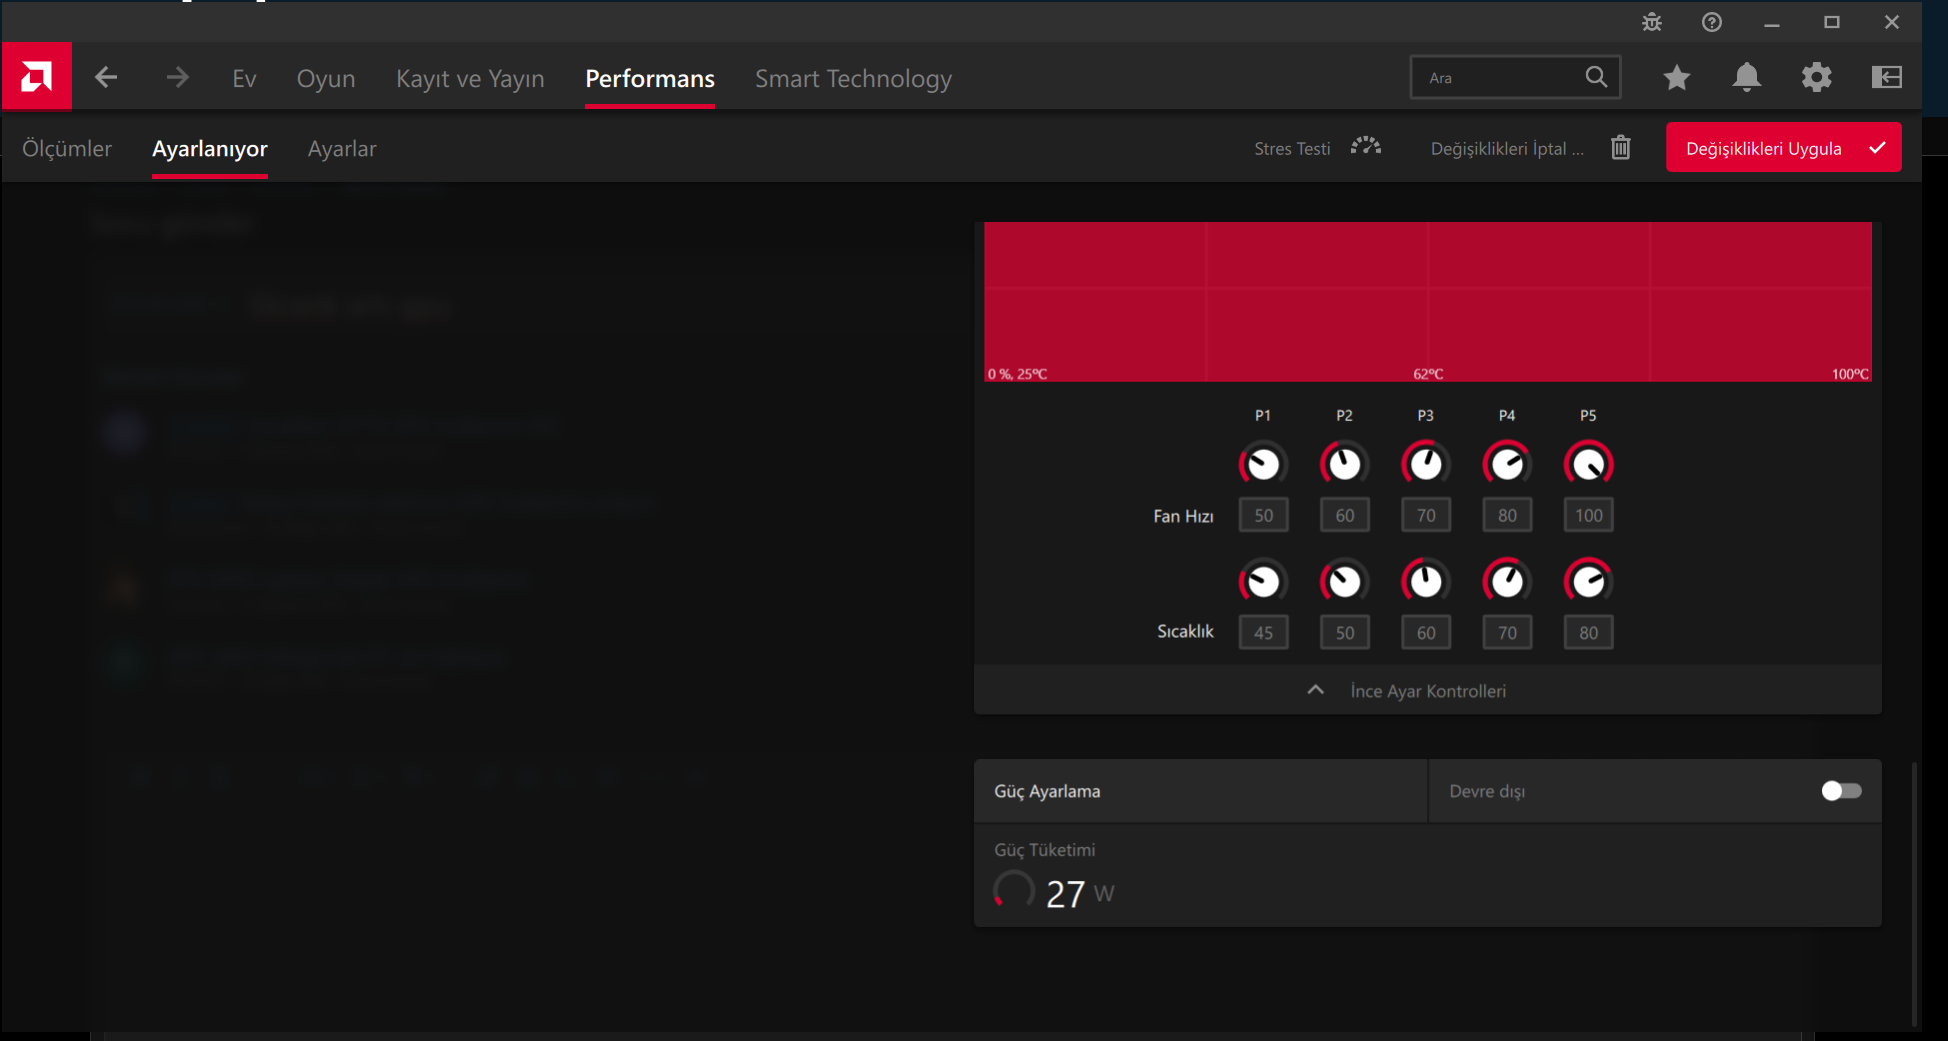
Task: Adjust P2 fan speed dial
Action: pyautogui.click(x=1344, y=464)
